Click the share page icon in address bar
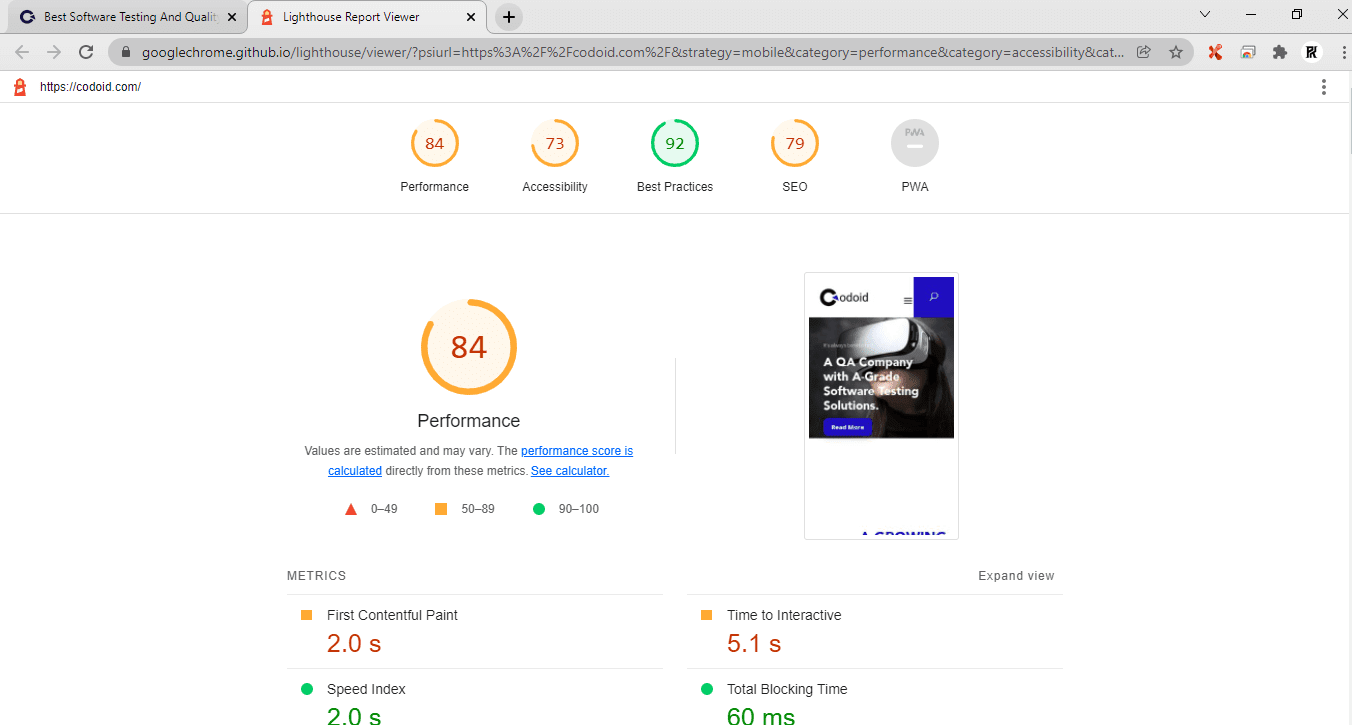Screen dimensions: 1352x725 click(1144, 52)
